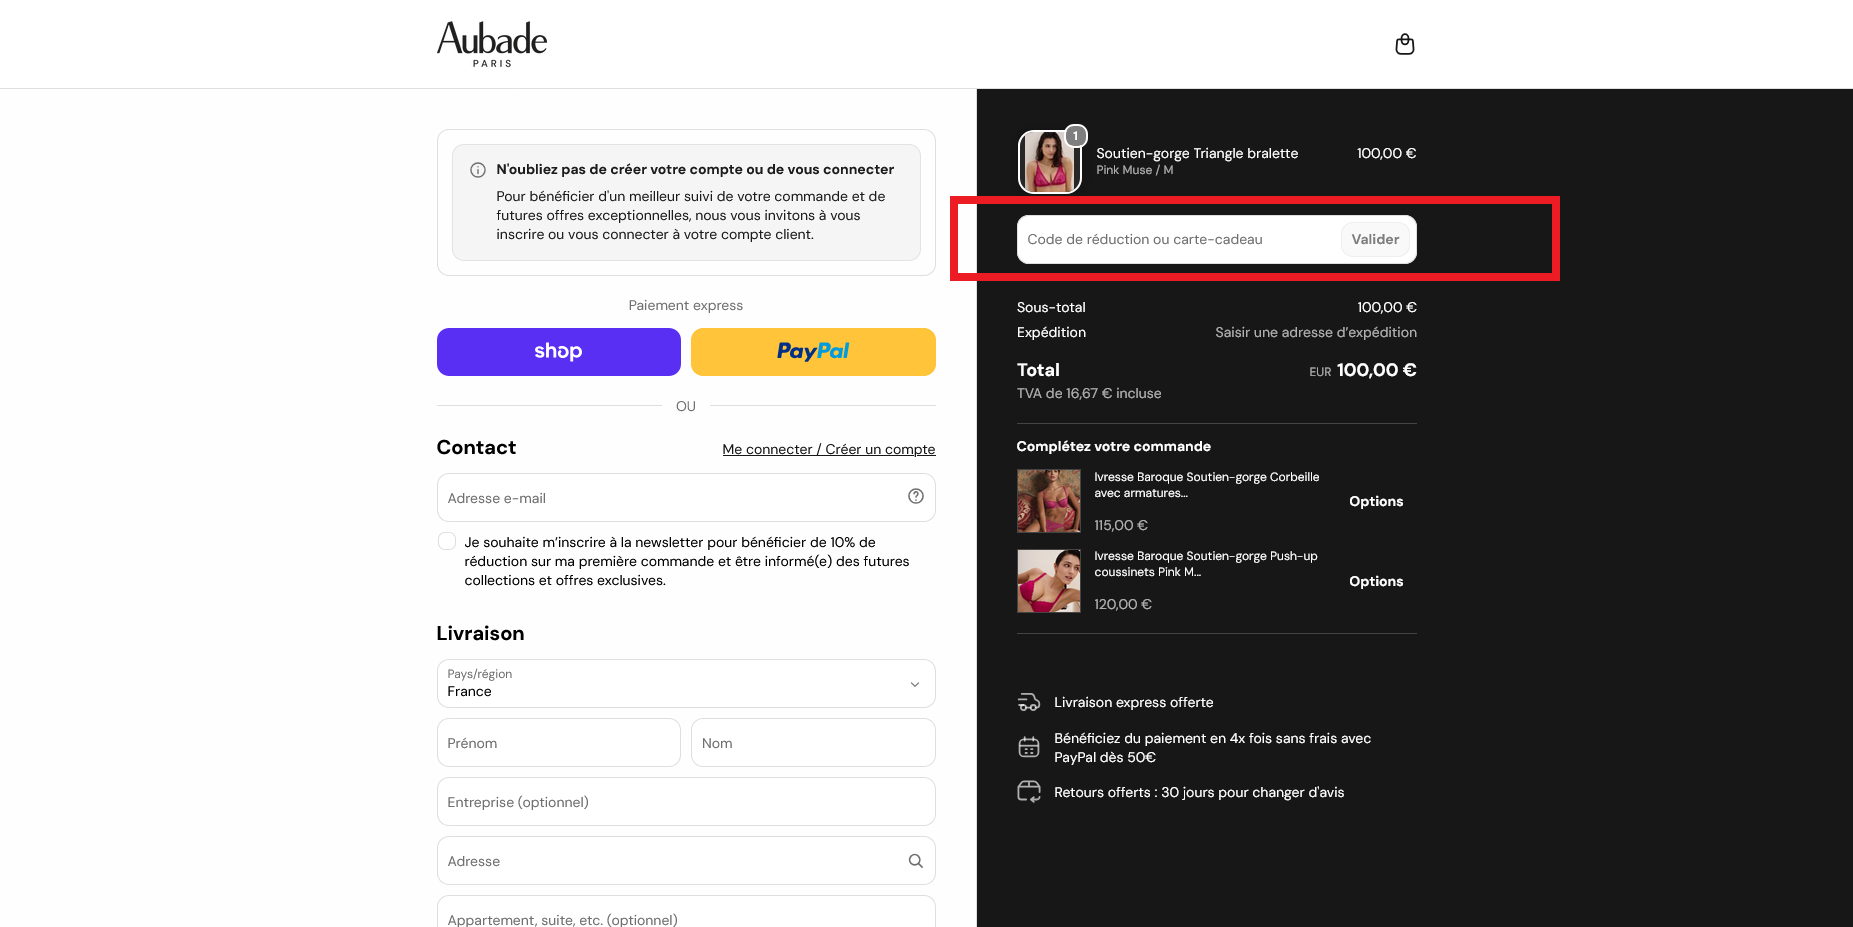1853x927 pixels.
Task: Click the 'Soutien-gorge Triangle bralette' product name
Action: click(1197, 153)
